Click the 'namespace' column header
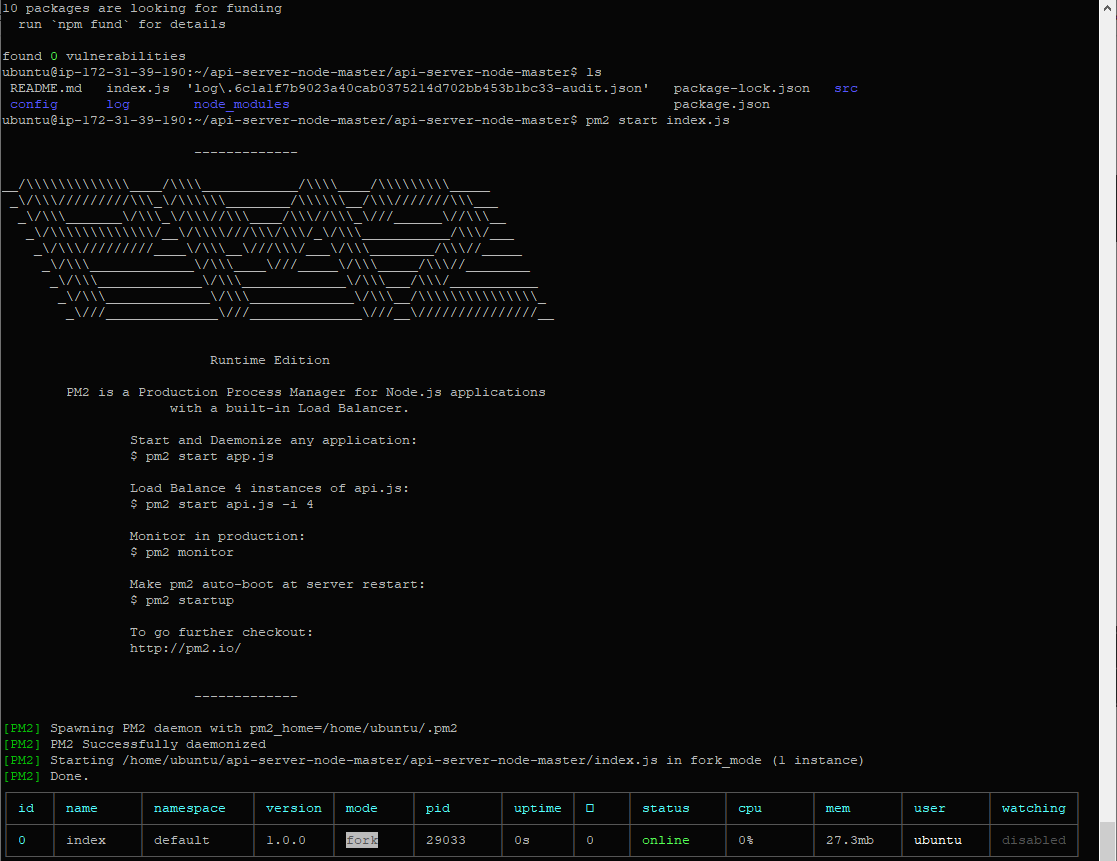 point(189,808)
